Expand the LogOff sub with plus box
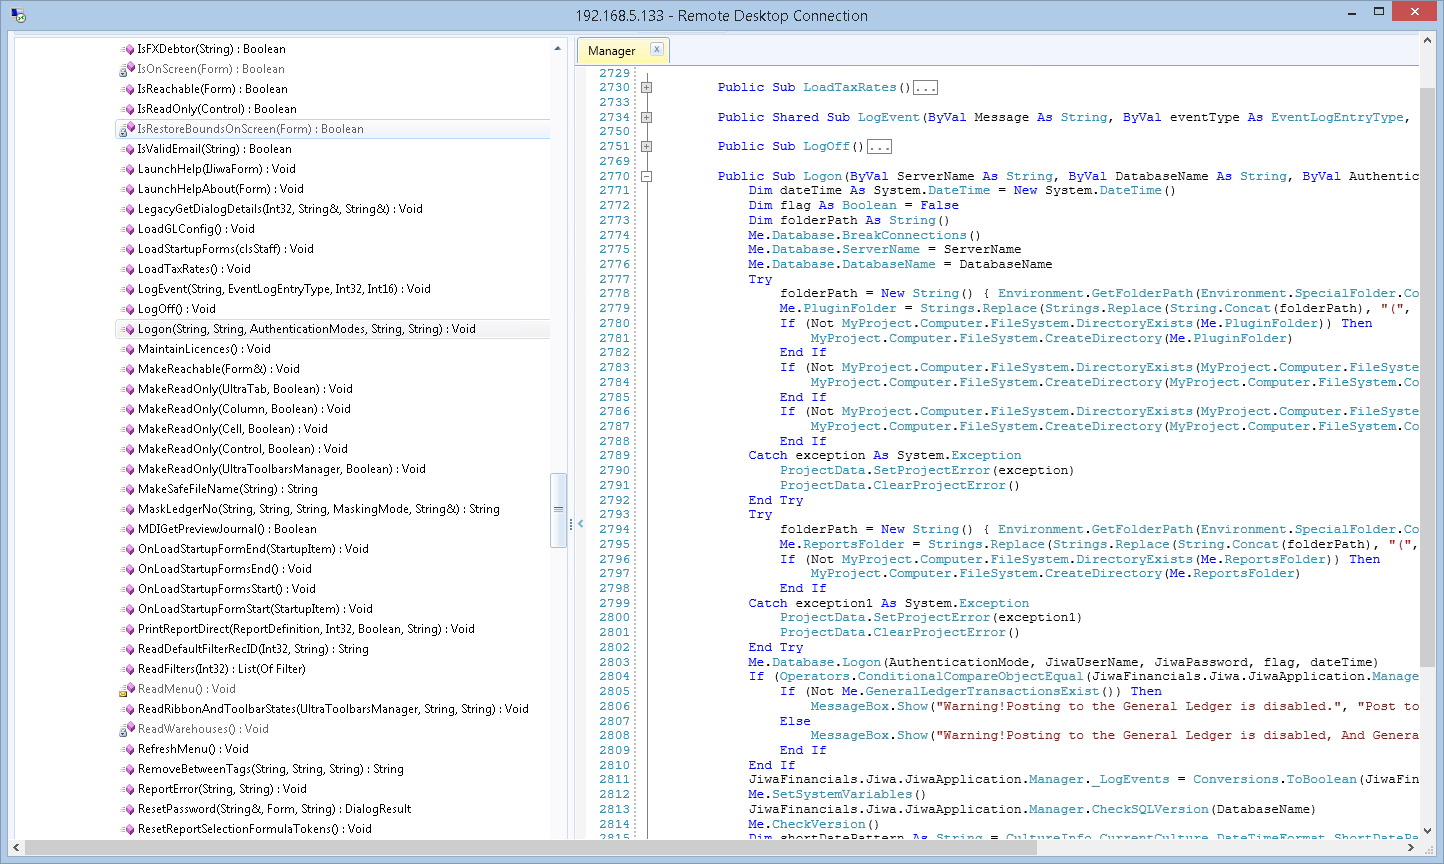 coord(646,147)
